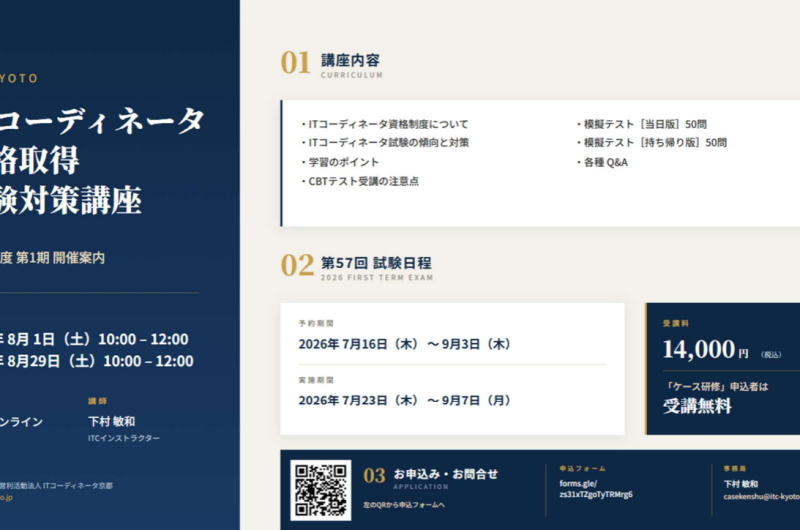
Task: Click the APPLICATION subtitle
Action: (x=421, y=487)
